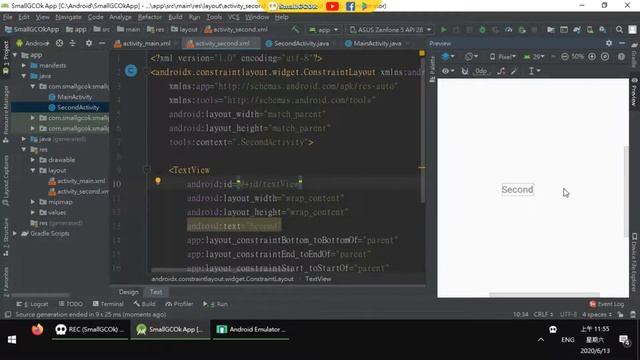640x360 pixels.
Task: Switch to the Design tab
Action: 129,292
